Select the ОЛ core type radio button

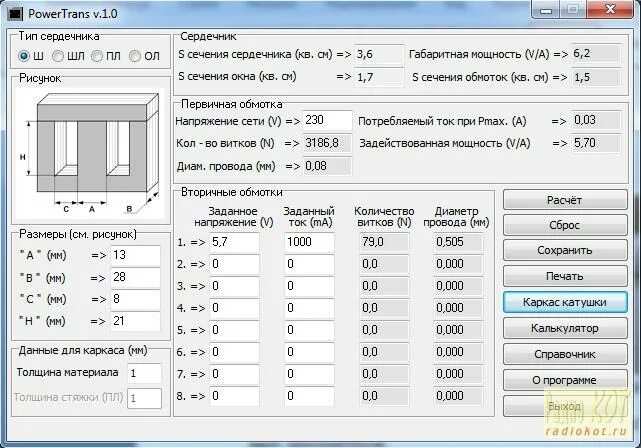(x=135, y=56)
